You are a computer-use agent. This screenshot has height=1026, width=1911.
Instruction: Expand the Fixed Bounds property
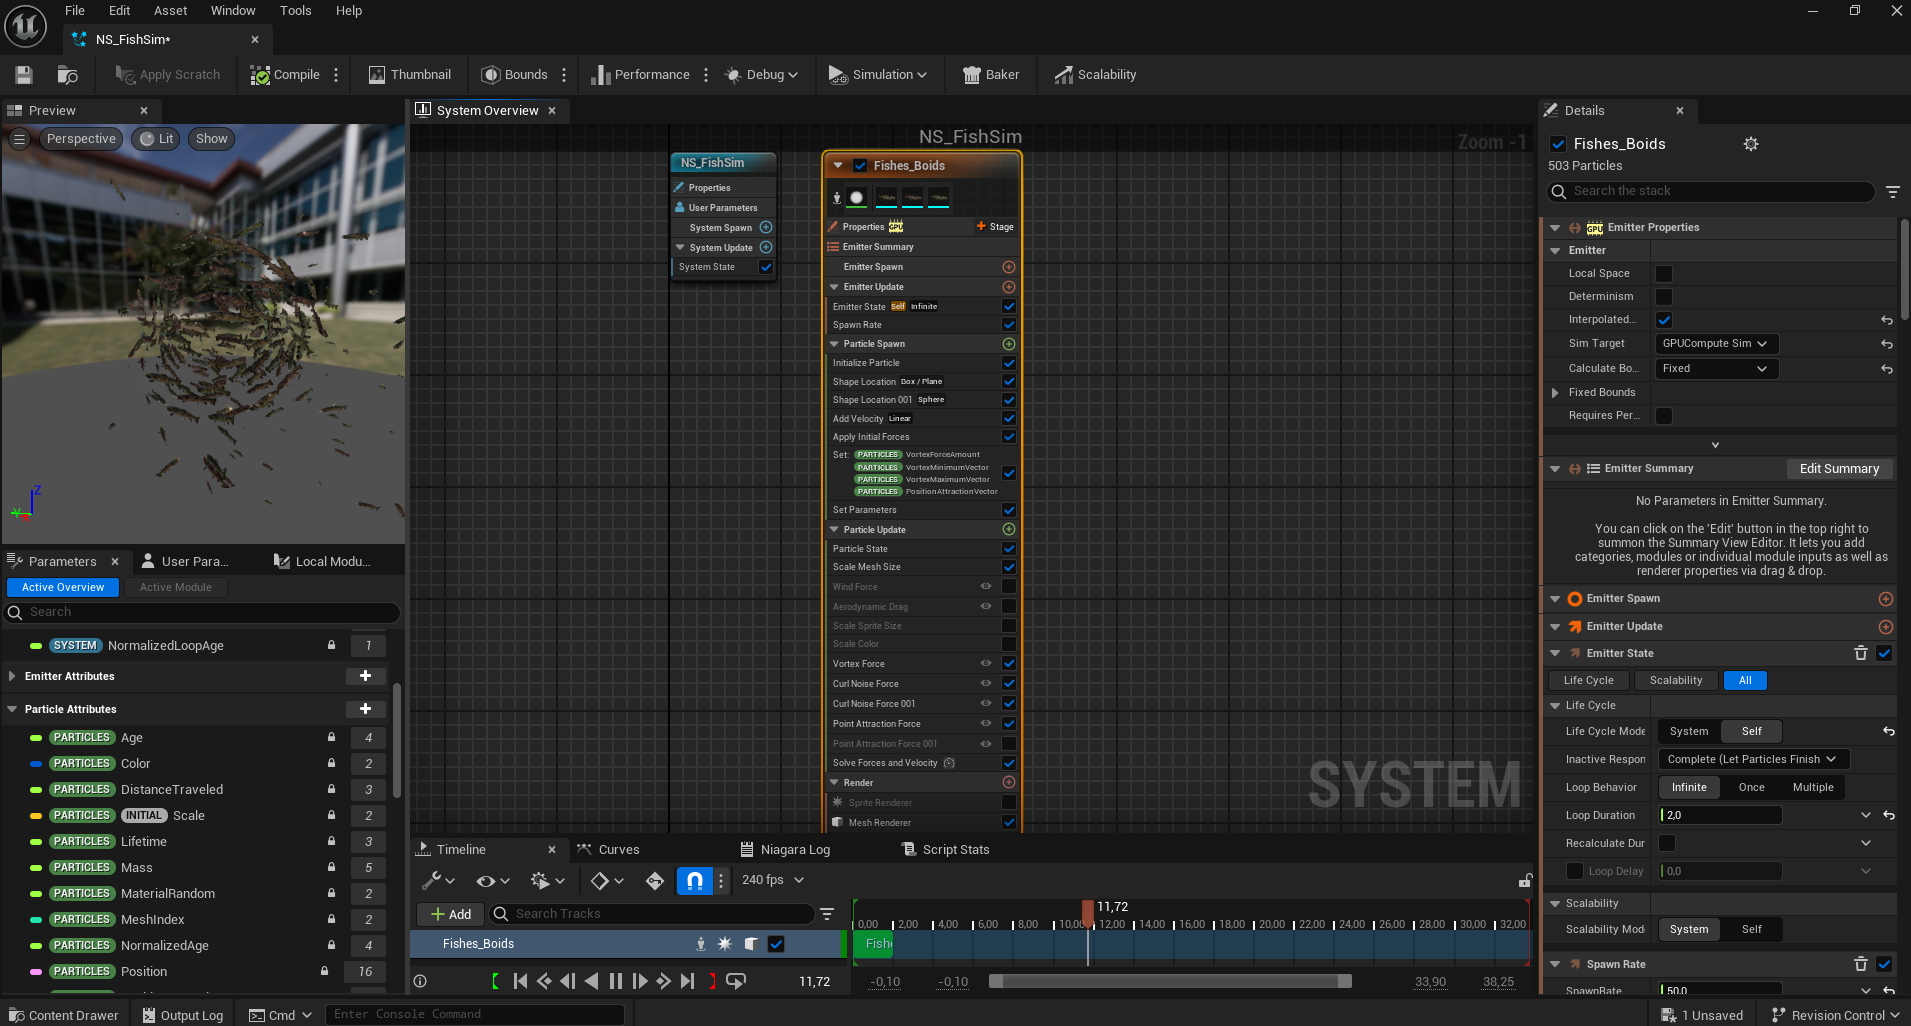1555,393
